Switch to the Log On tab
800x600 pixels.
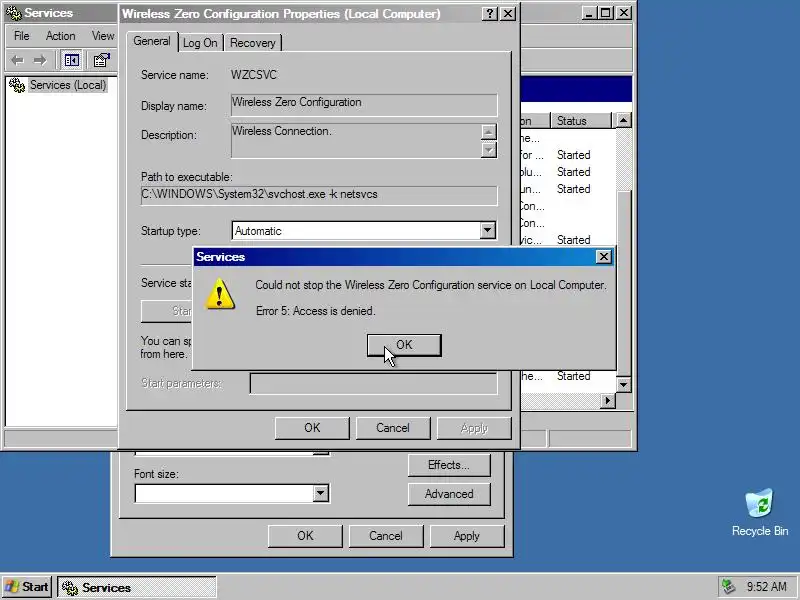[x=200, y=43]
